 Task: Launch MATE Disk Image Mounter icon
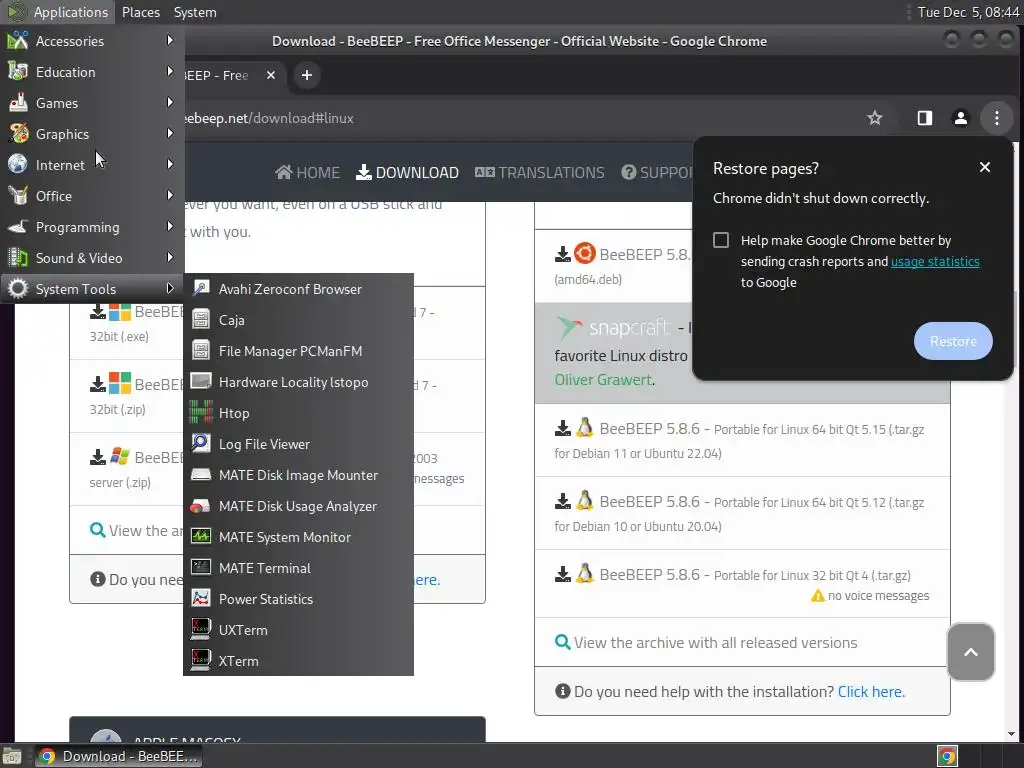click(x=200, y=475)
